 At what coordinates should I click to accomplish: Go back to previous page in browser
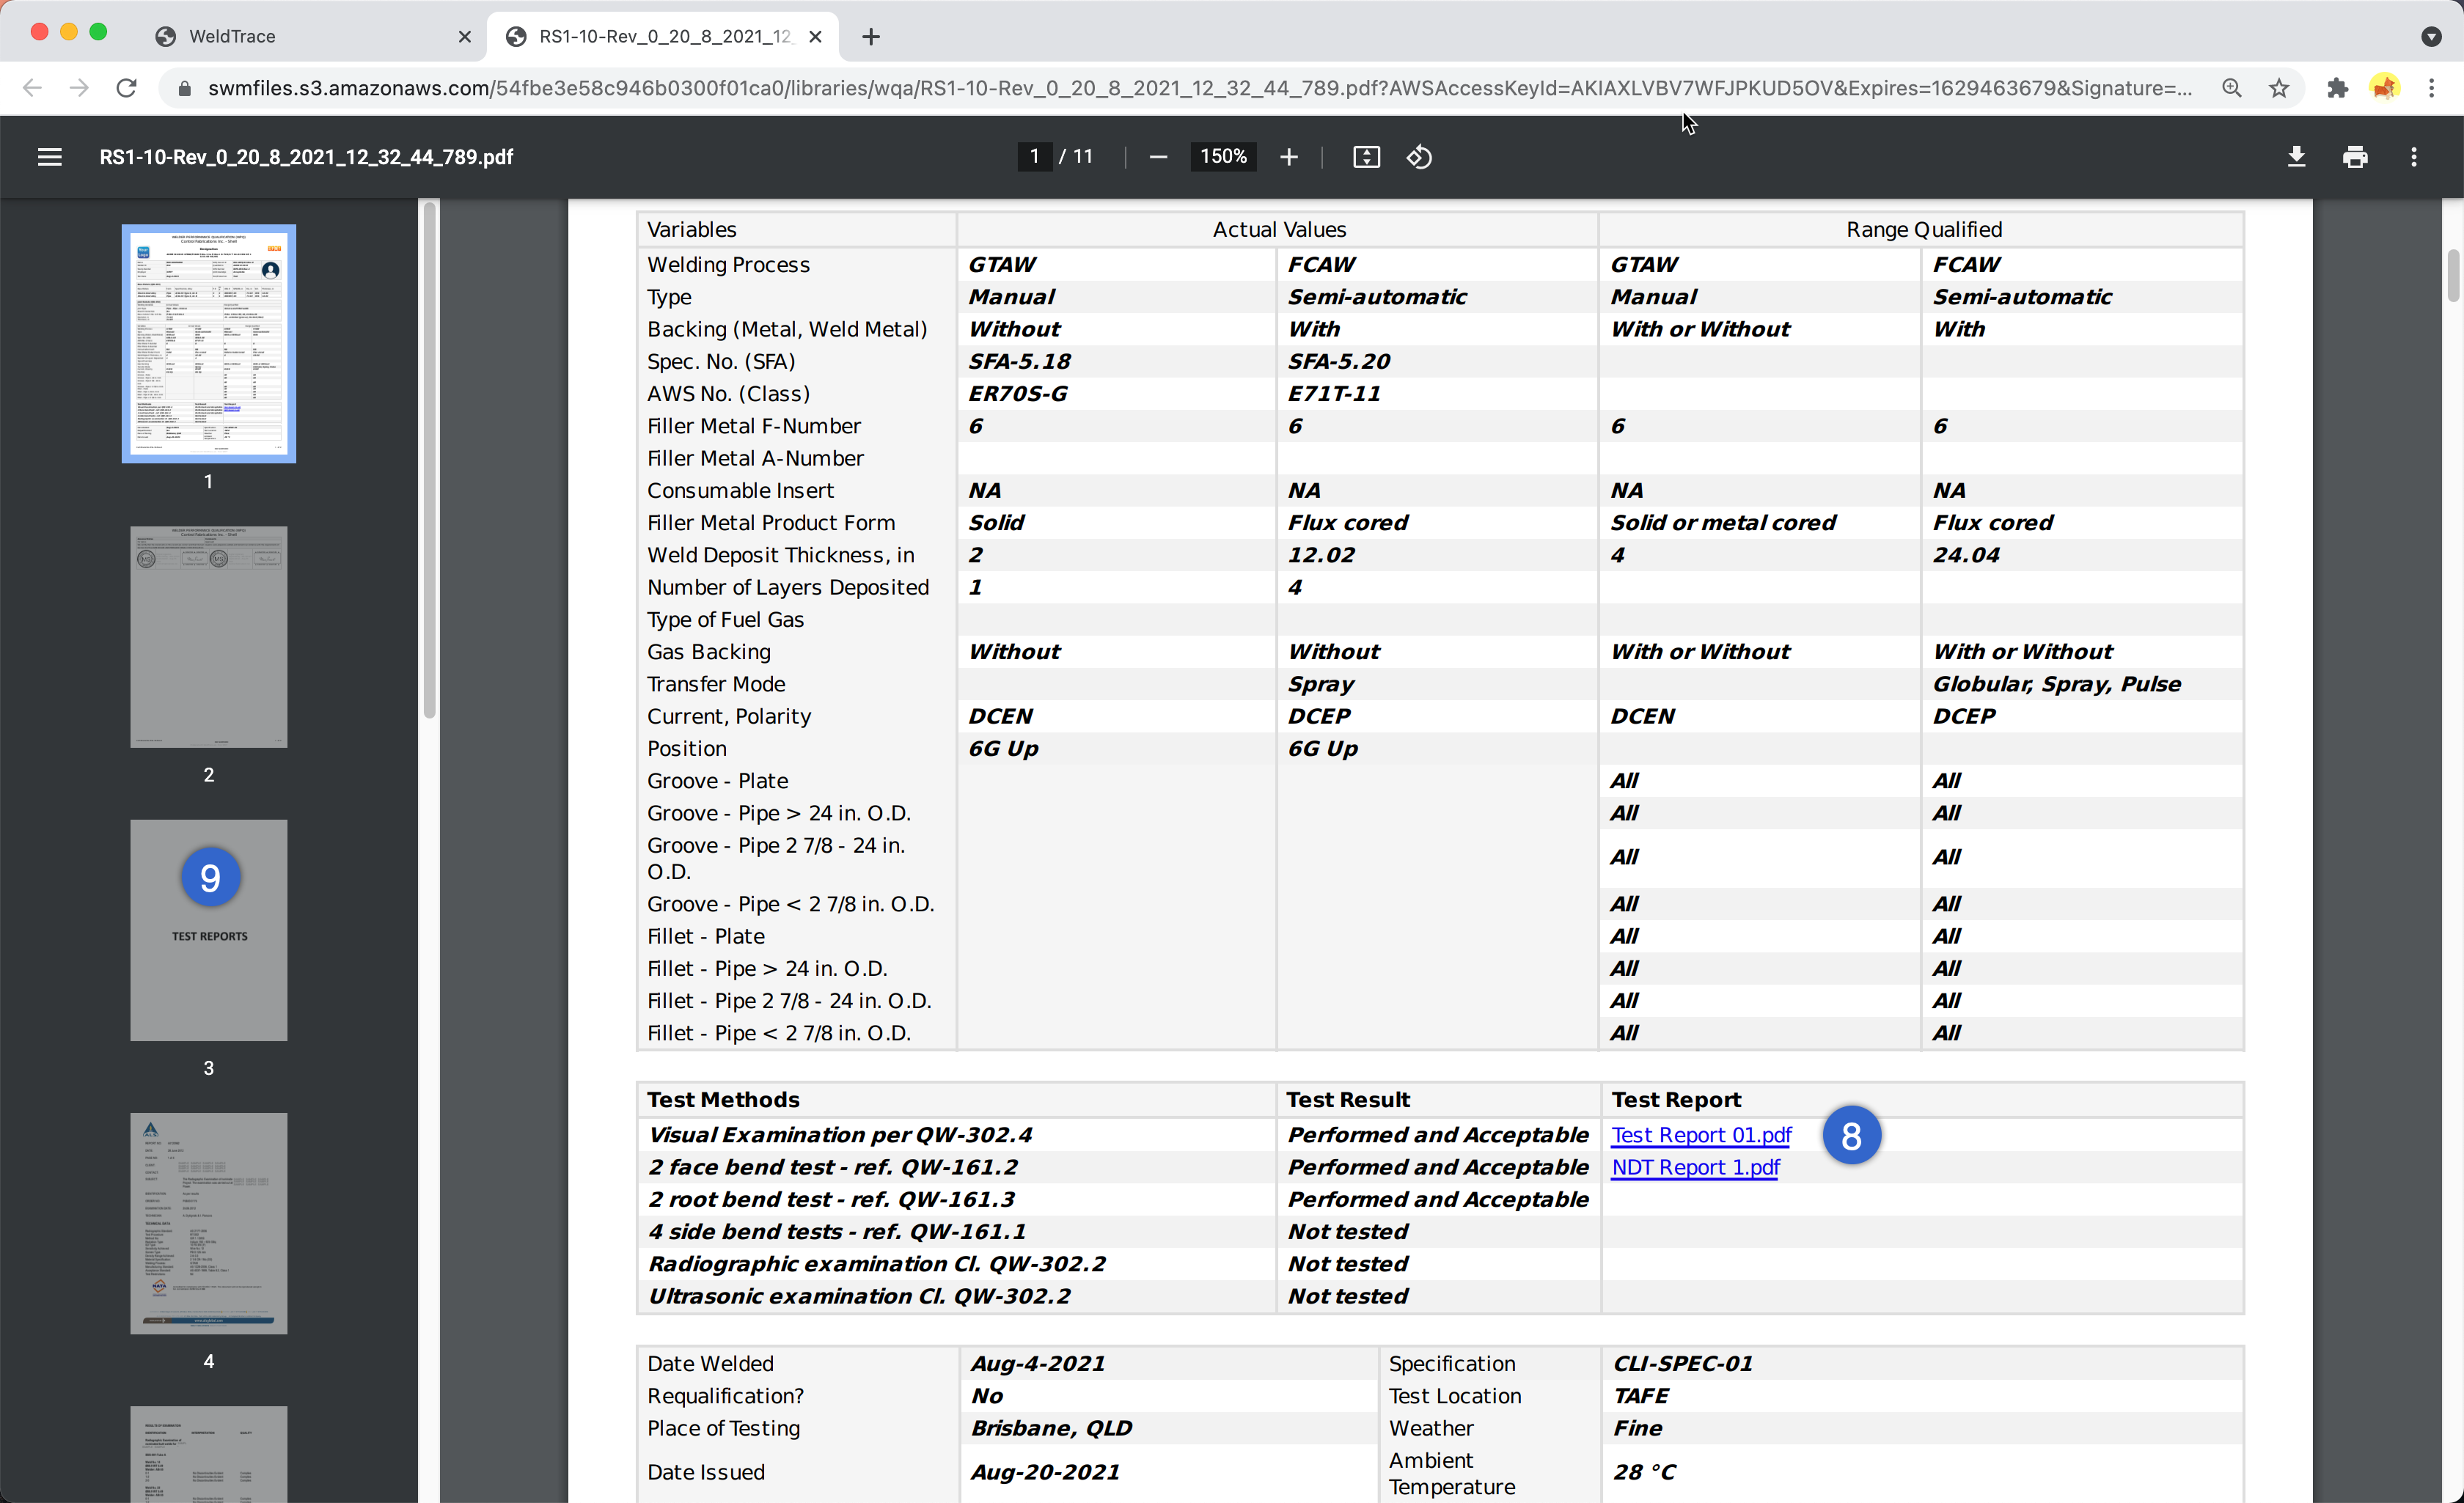point(32,88)
